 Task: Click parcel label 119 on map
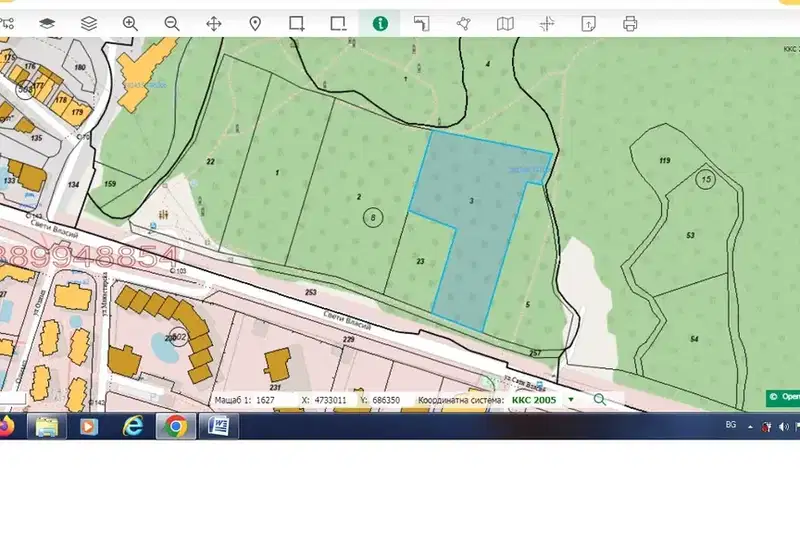coord(664,161)
